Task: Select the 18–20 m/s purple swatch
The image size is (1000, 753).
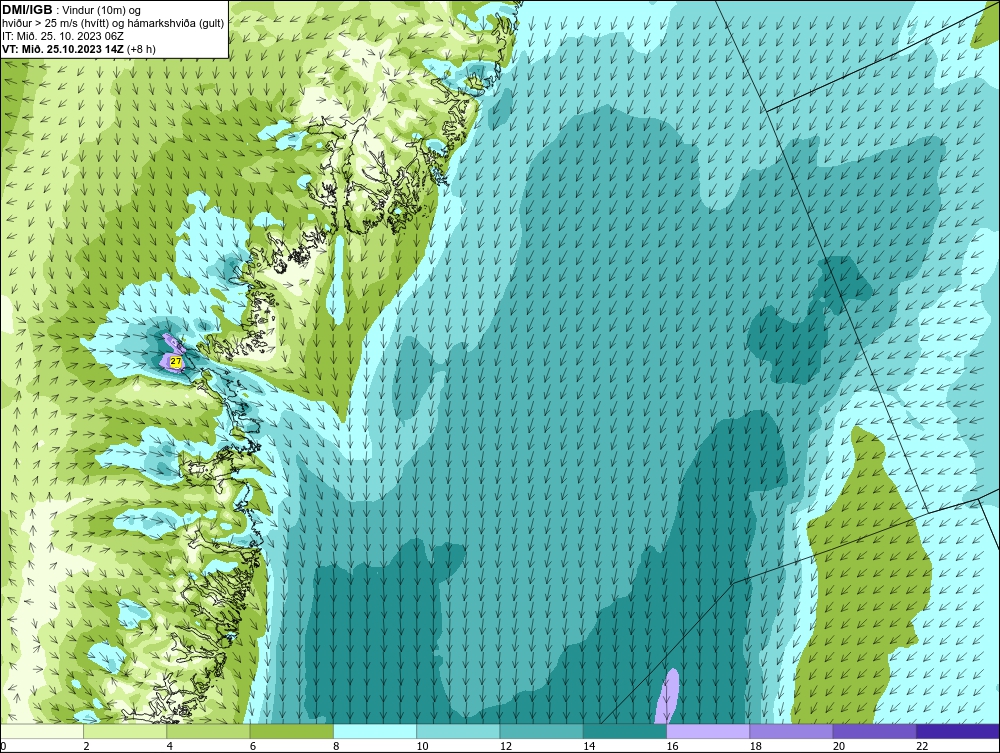Action: [791, 731]
